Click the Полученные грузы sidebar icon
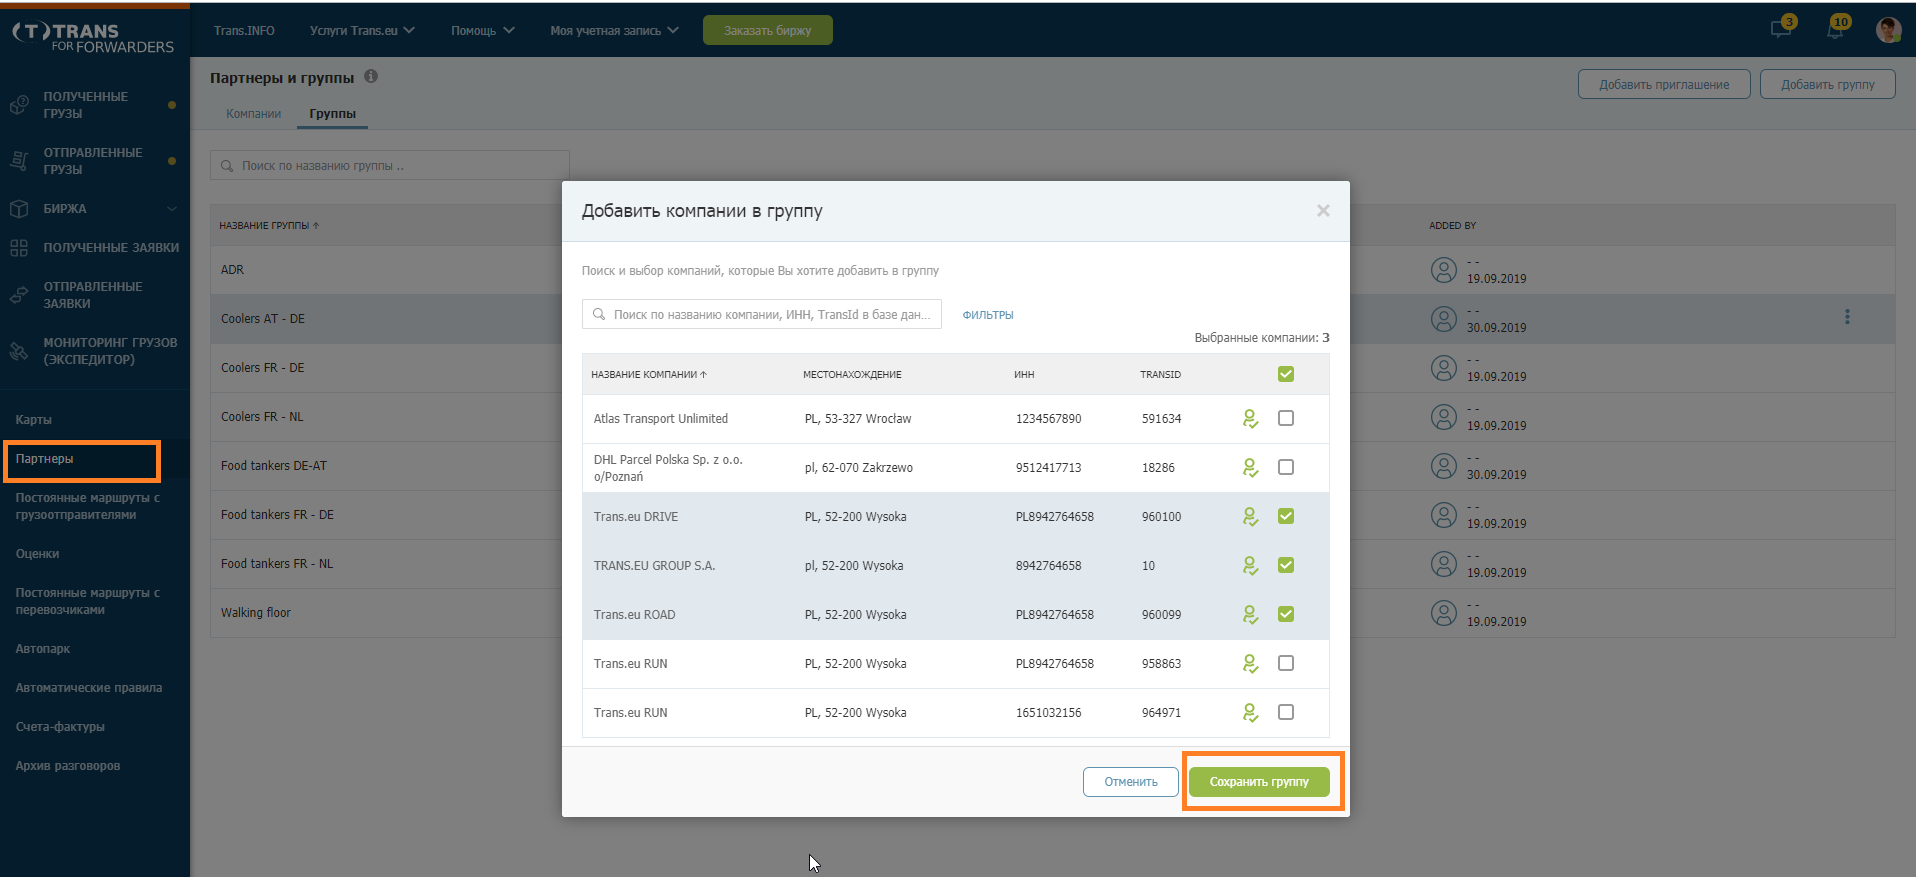This screenshot has height=877, width=1916. point(19,104)
